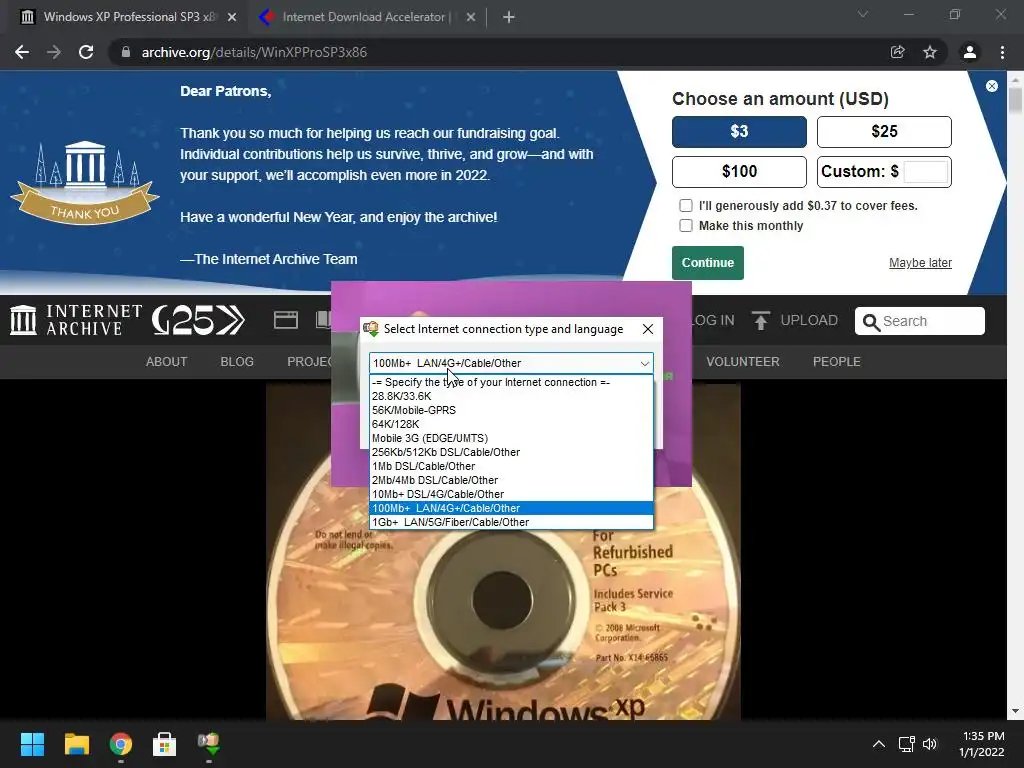This screenshot has width=1024, height=768.
Task: Open ABOUT in Archive menu
Action: pos(167,362)
